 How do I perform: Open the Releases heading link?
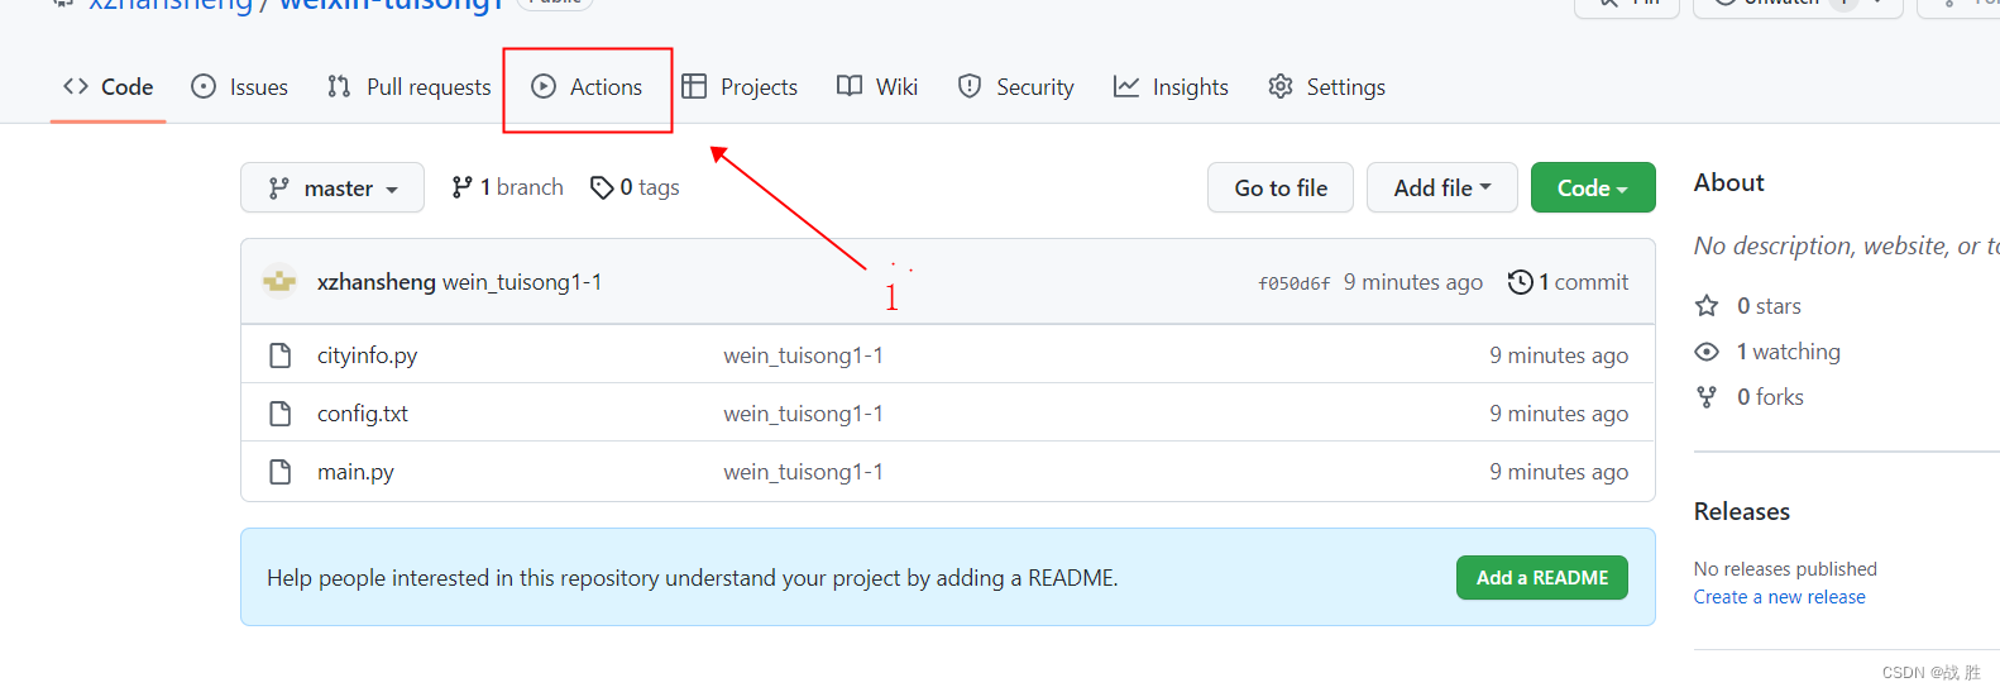[x=1741, y=511]
